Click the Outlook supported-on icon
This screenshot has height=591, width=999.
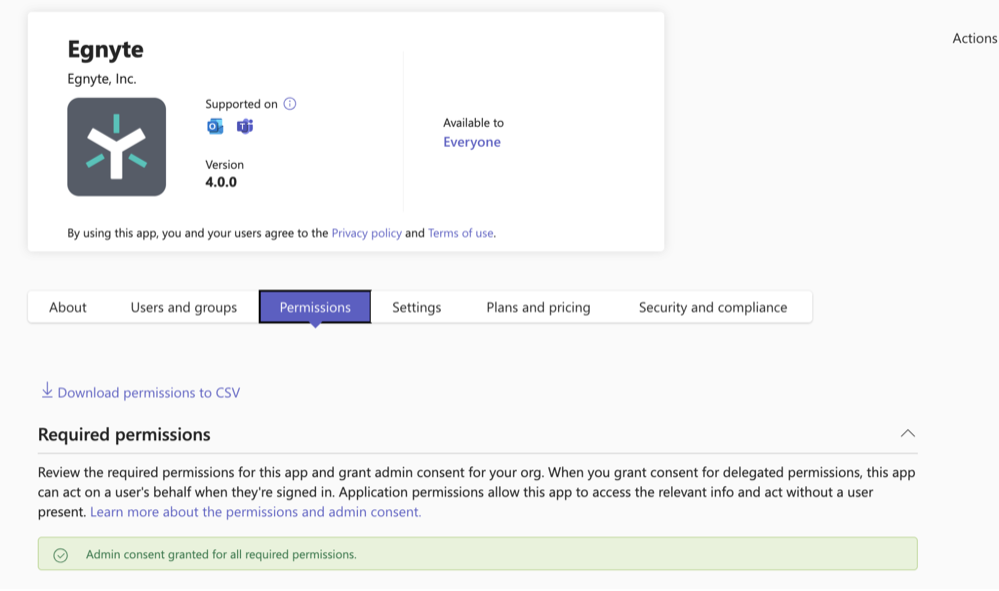coord(214,126)
